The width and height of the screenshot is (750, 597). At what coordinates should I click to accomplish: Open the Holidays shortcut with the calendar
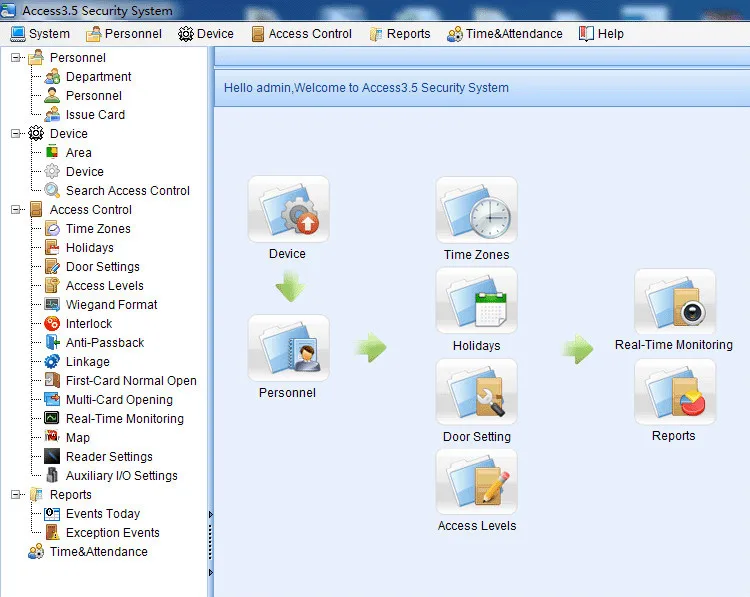coord(476,300)
